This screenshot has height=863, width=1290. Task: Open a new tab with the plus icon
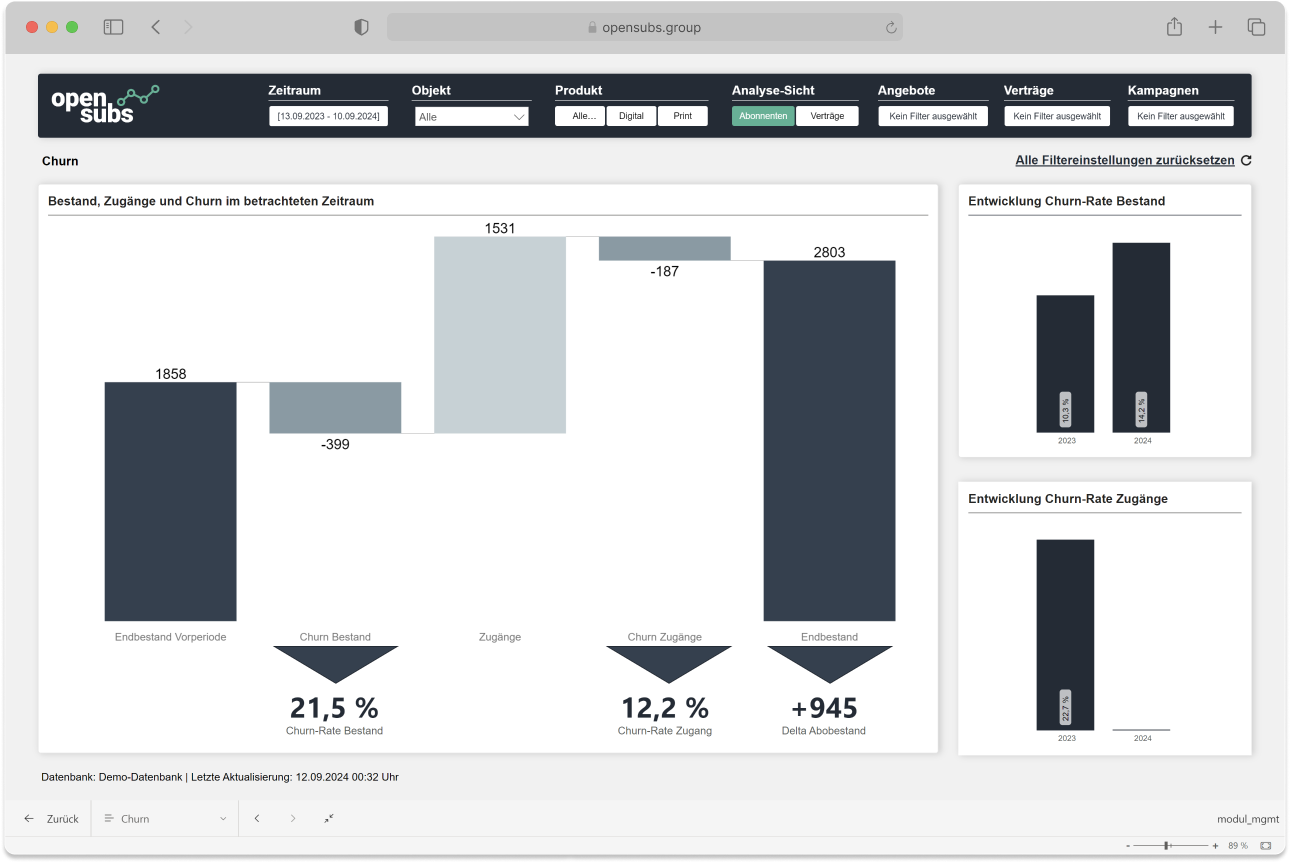[1215, 28]
